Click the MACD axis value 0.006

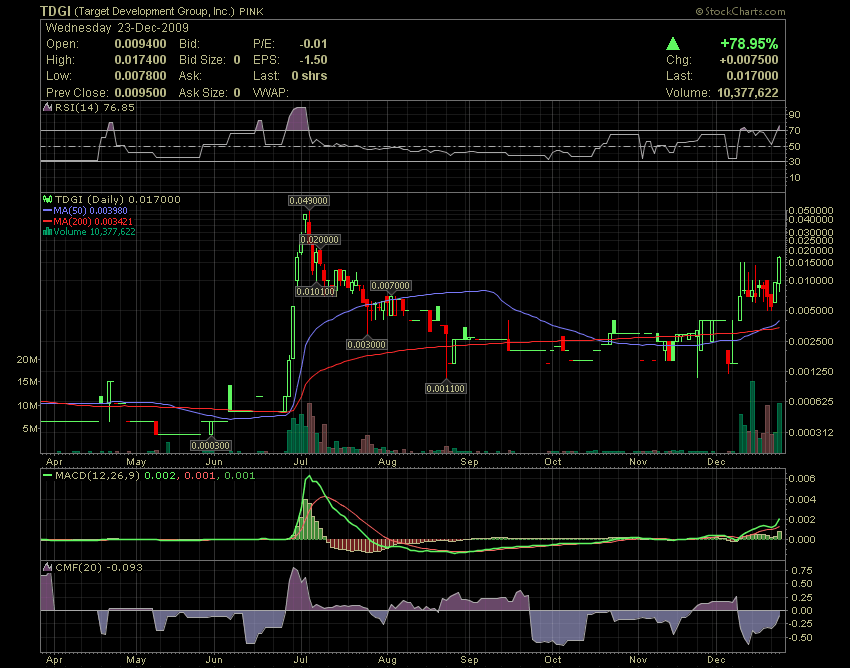coord(802,479)
